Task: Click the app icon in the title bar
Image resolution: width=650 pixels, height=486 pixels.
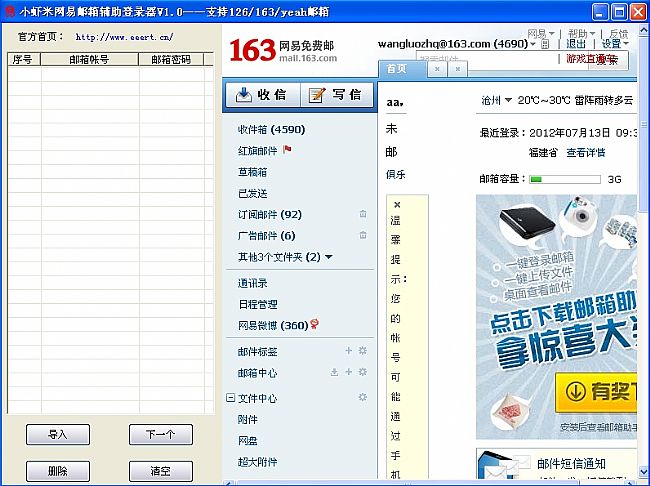Action: coord(10,11)
